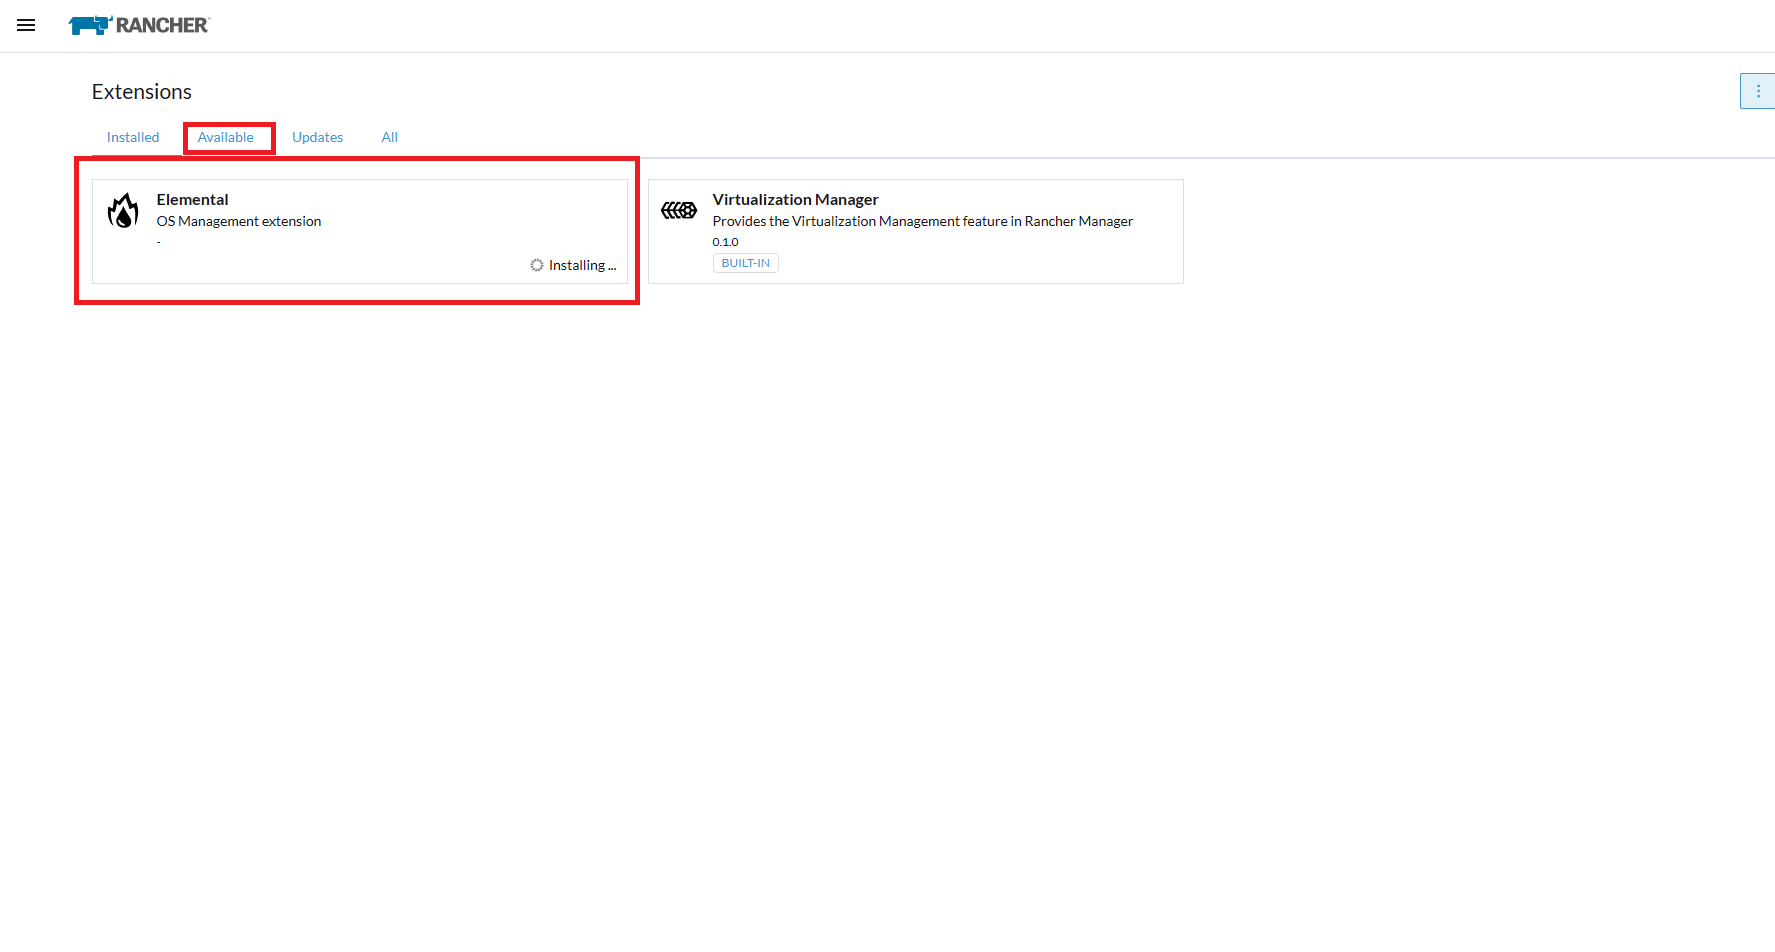1775x952 pixels.
Task: Click the Virtualization Management feature description
Action: click(x=923, y=221)
